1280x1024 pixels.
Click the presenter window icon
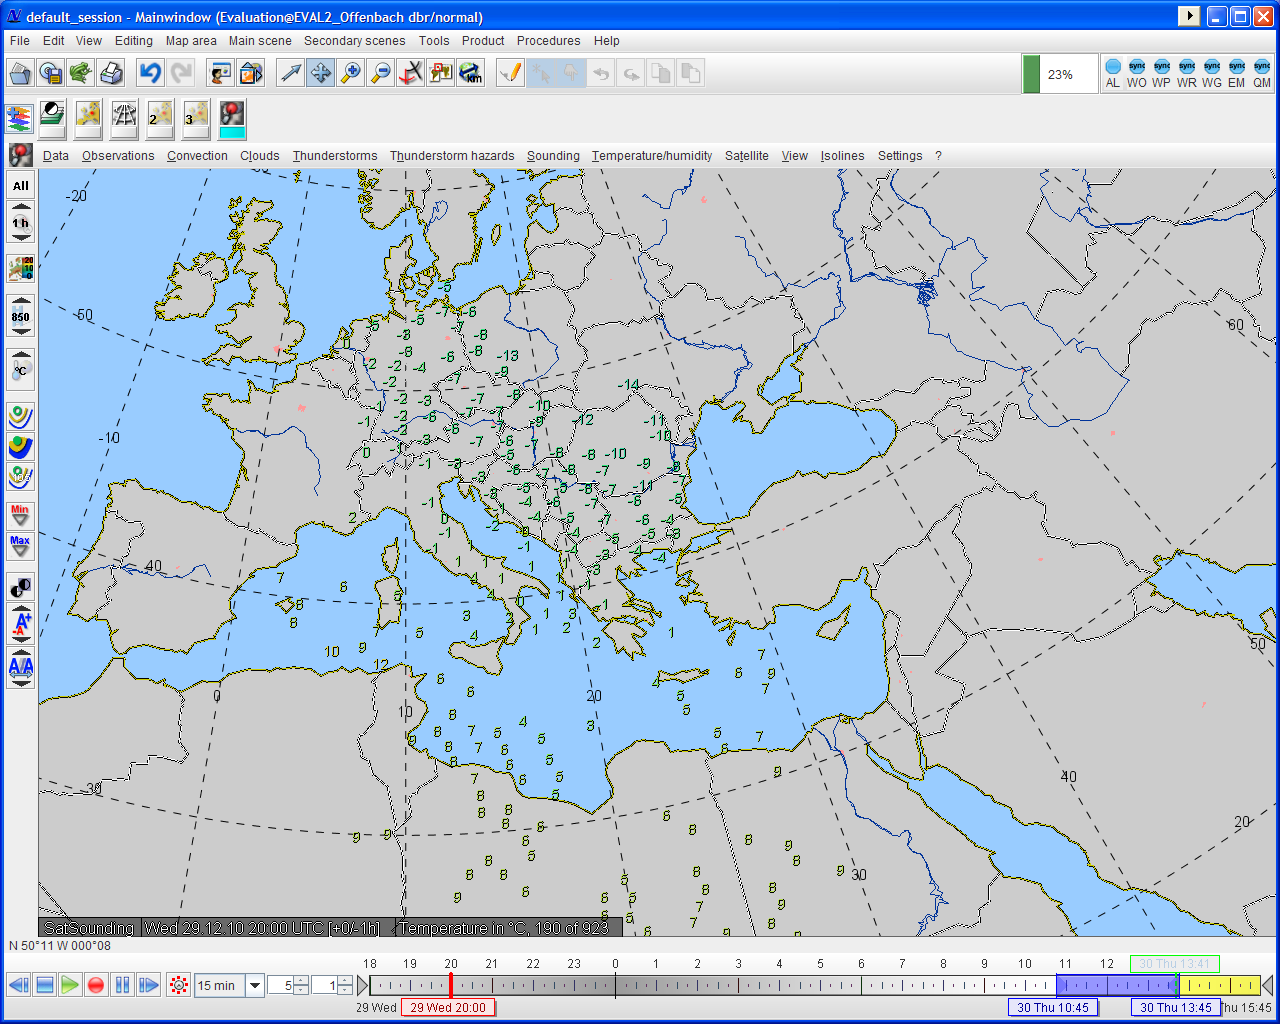coord(221,73)
